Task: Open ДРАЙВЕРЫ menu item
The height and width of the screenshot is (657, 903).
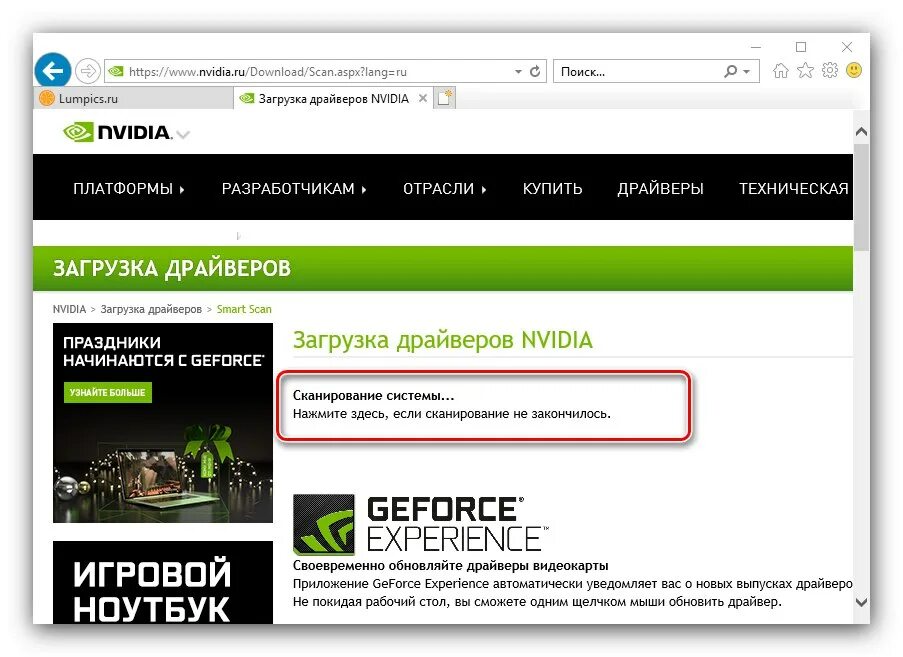Action: coord(661,189)
